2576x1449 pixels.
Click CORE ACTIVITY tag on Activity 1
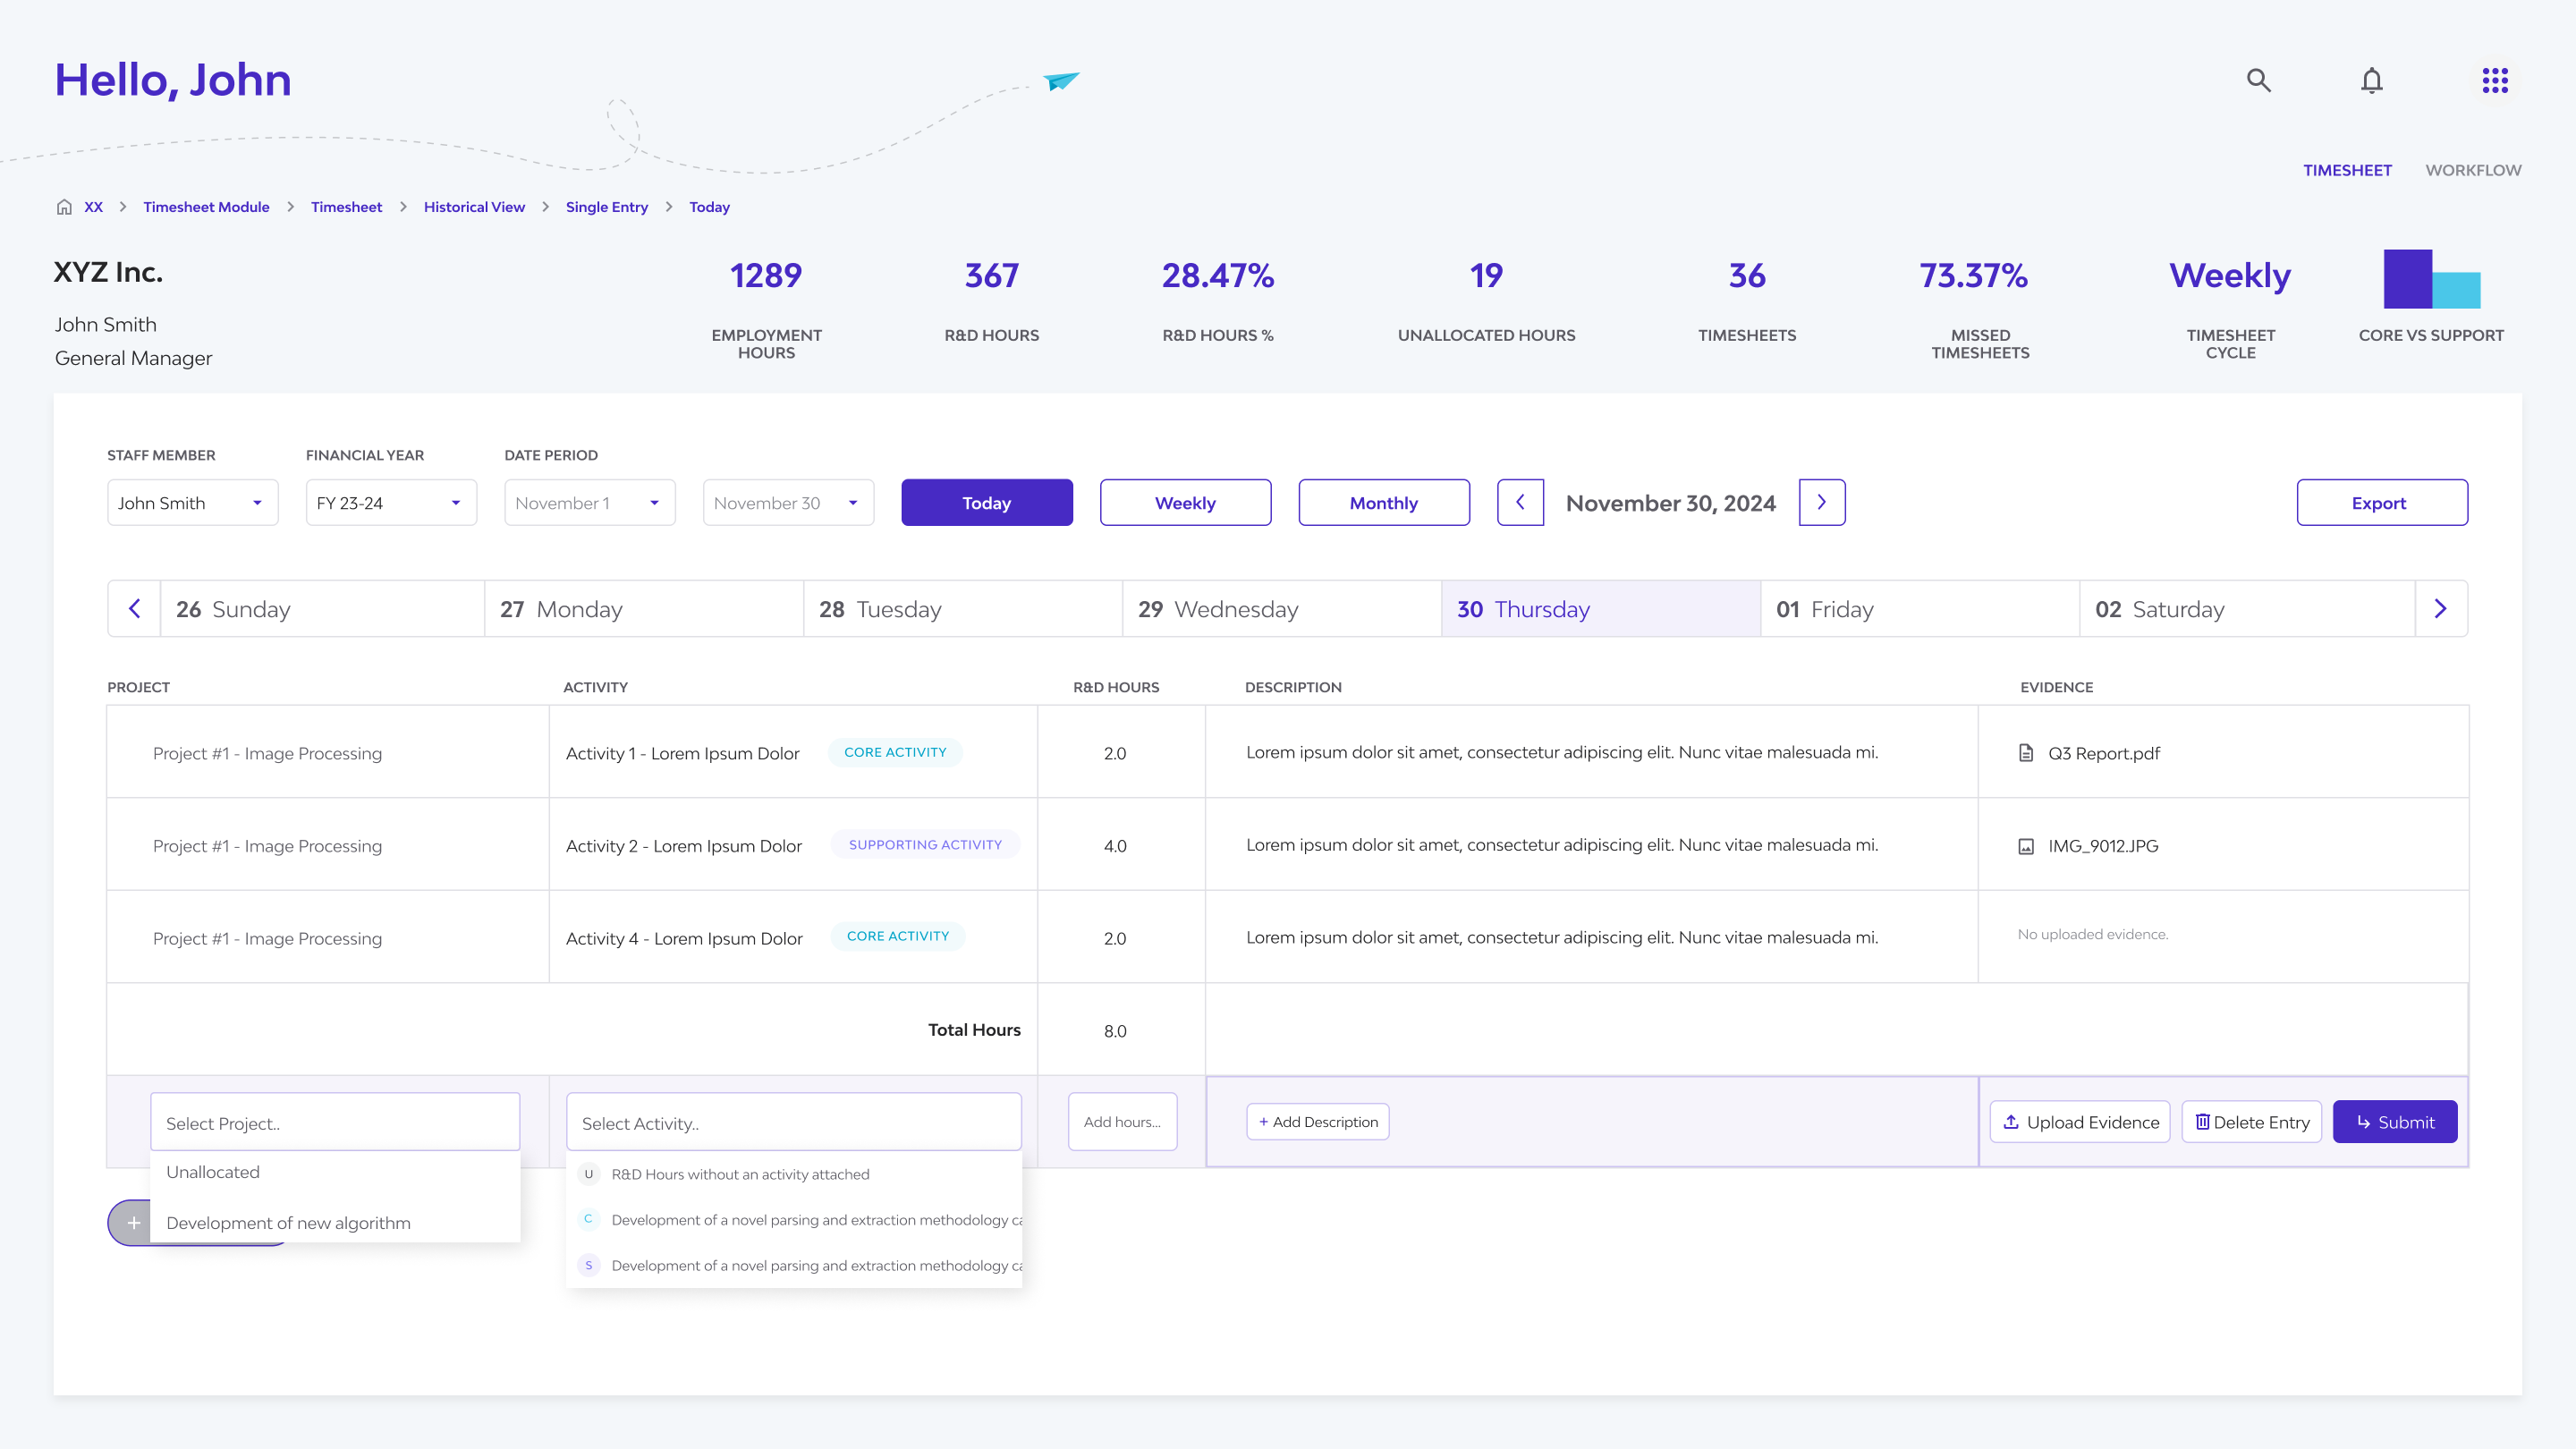(x=895, y=752)
